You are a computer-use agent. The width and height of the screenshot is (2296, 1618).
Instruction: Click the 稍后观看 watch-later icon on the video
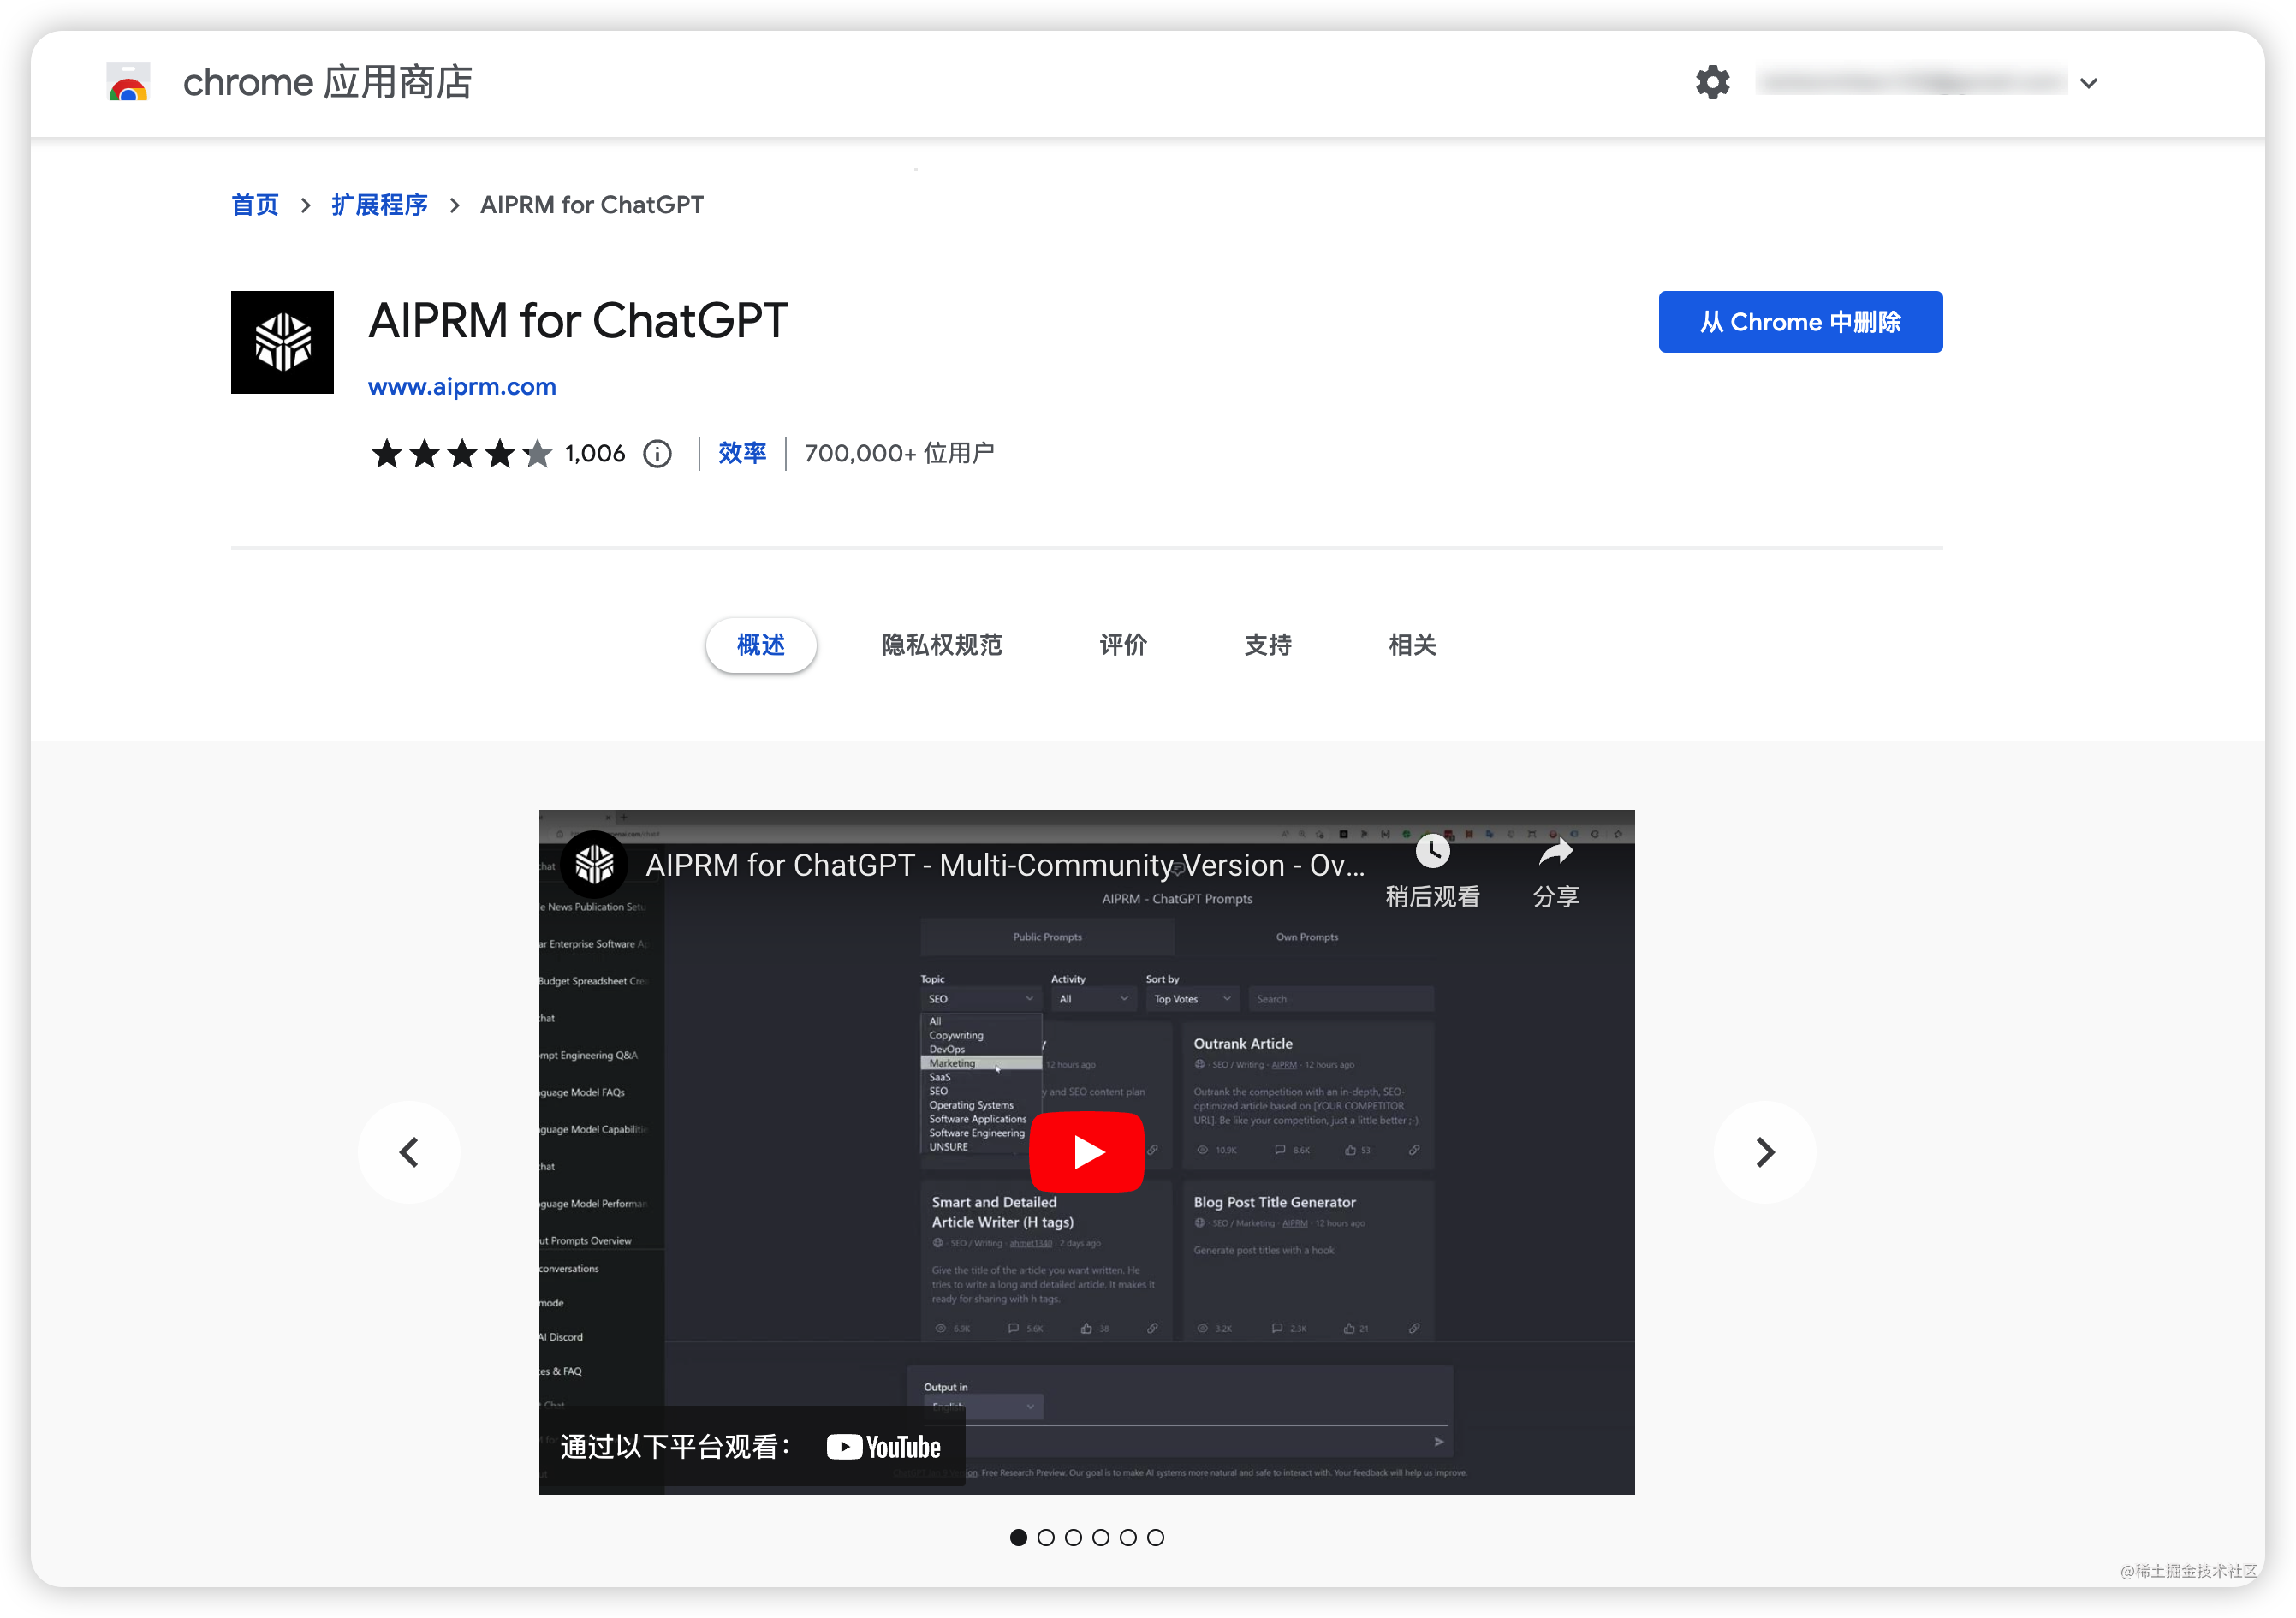pyautogui.click(x=1433, y=852)
